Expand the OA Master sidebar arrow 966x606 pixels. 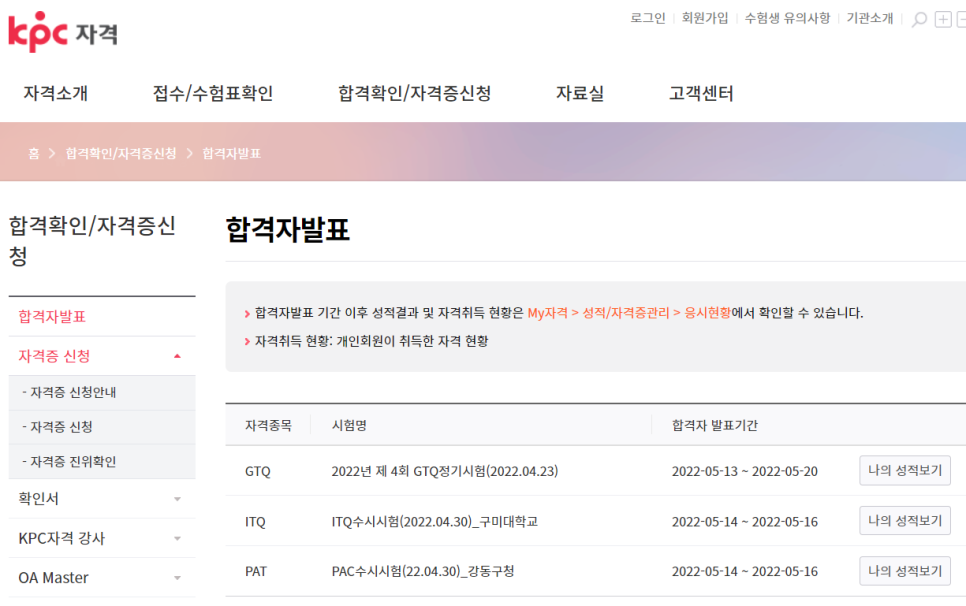pos(177,578)
